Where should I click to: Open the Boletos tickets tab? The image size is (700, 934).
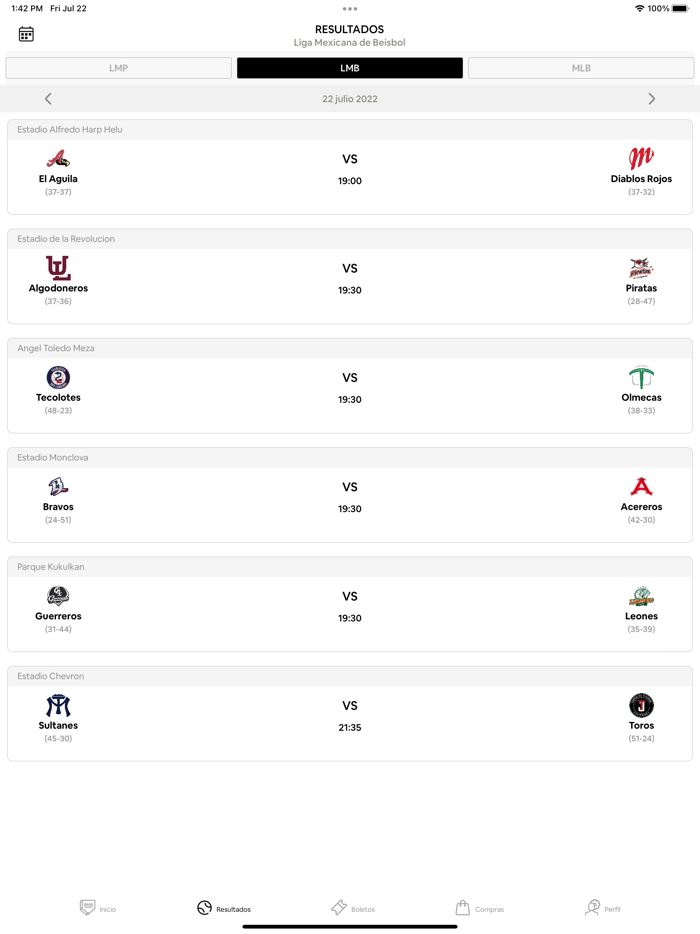pyautogui.click(x=353, y=908)
